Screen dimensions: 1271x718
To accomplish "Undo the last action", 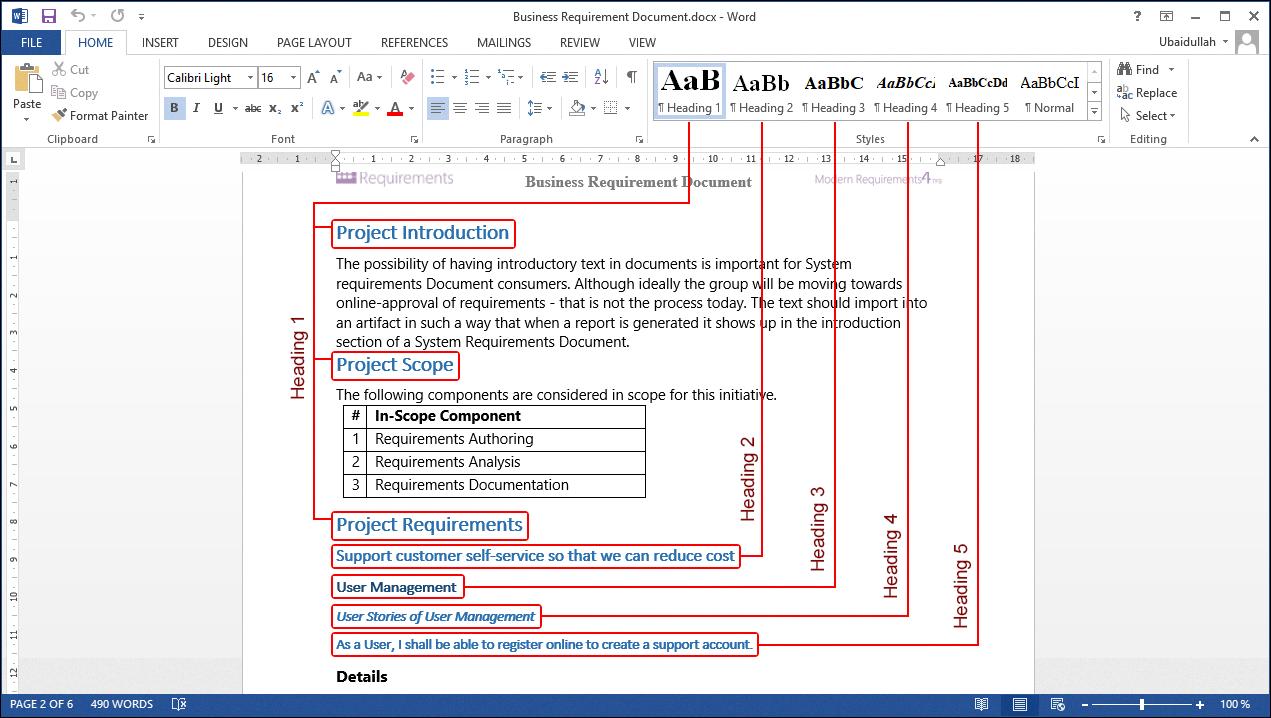I will (78, 16).
